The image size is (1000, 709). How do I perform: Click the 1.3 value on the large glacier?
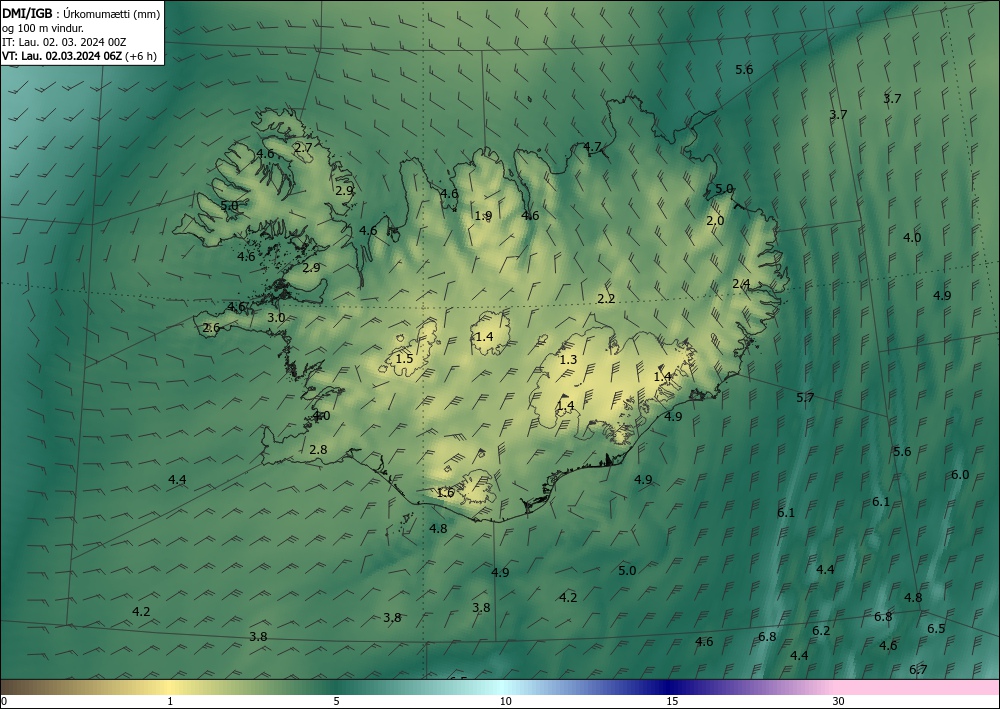point(568,360)
